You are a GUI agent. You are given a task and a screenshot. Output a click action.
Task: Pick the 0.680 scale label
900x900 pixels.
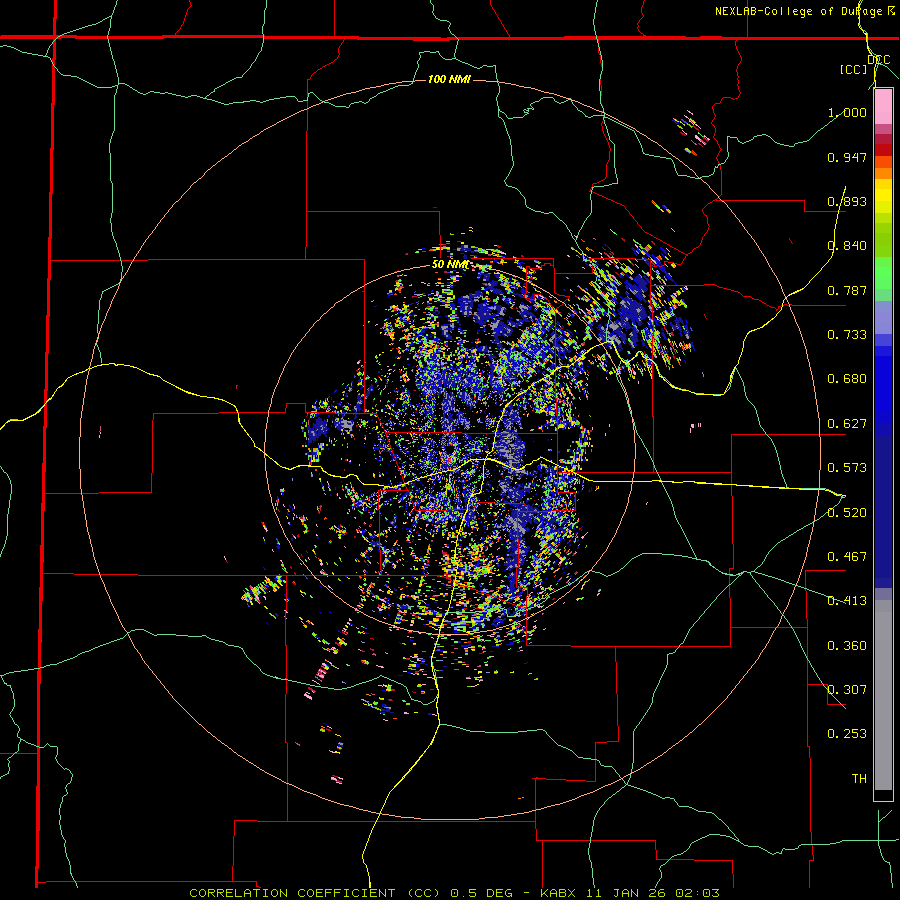pyautogui.click(x=847, y=379)
